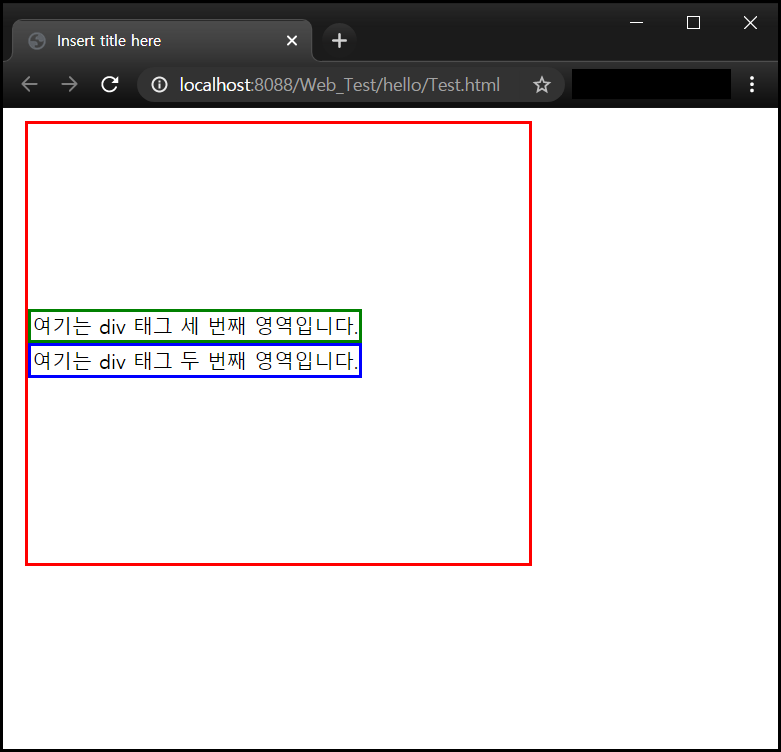View site information icon in address bar
The image size is (781, 752).
(x=159, y=85)
